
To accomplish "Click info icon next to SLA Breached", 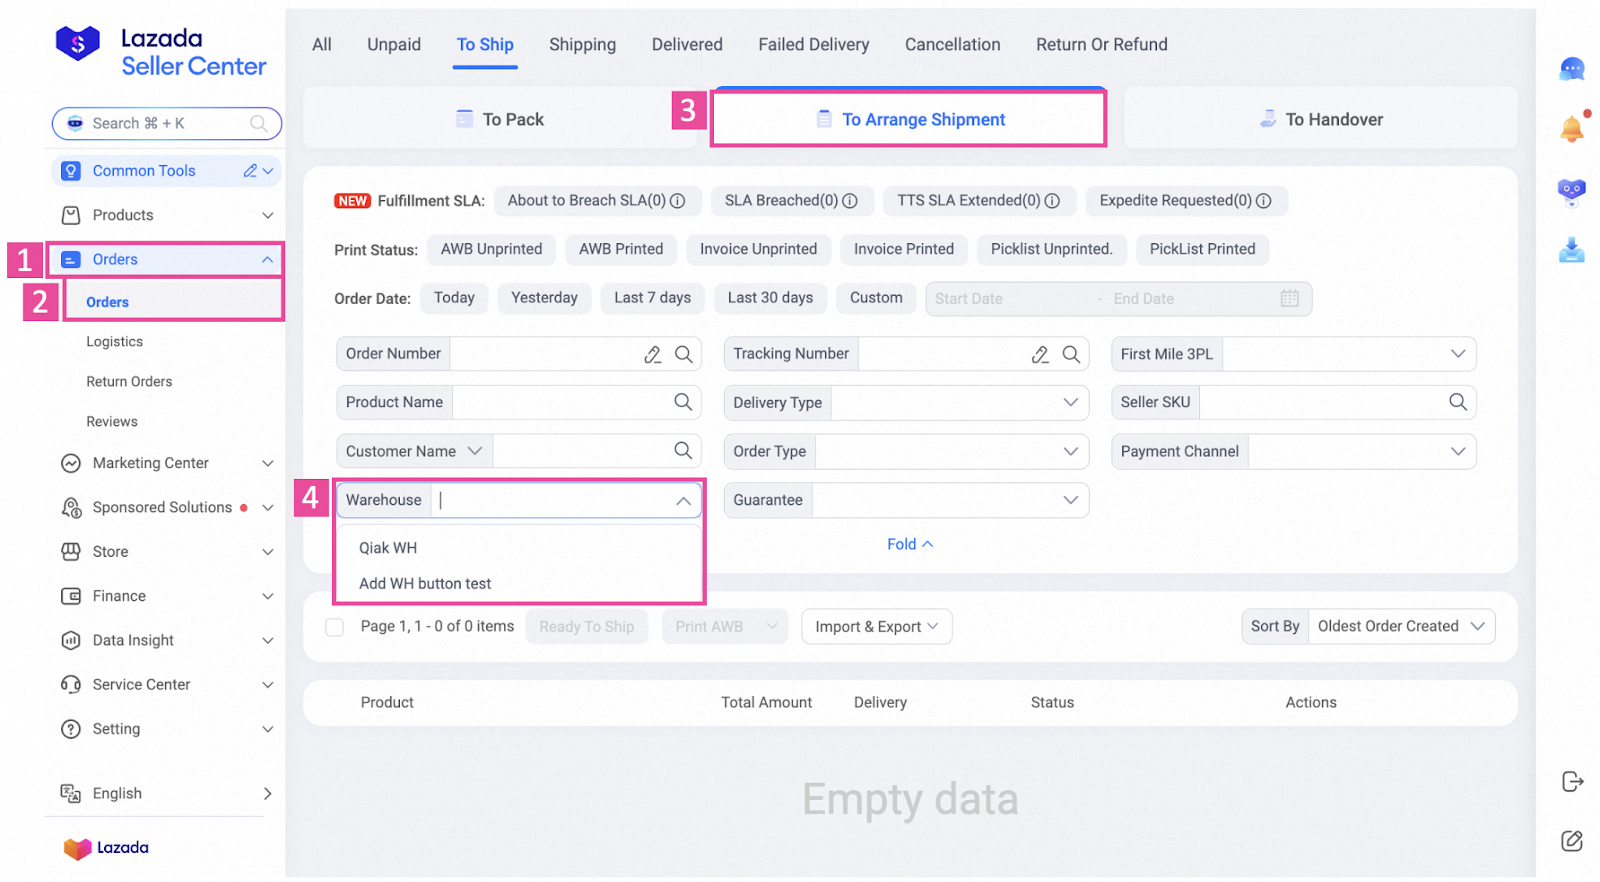I will (850, 201).
